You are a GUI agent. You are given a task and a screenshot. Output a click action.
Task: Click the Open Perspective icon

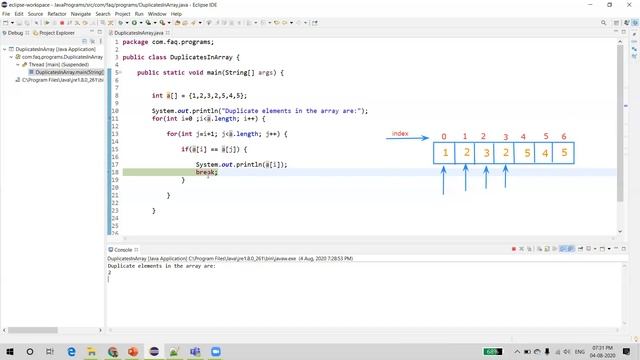616,23
